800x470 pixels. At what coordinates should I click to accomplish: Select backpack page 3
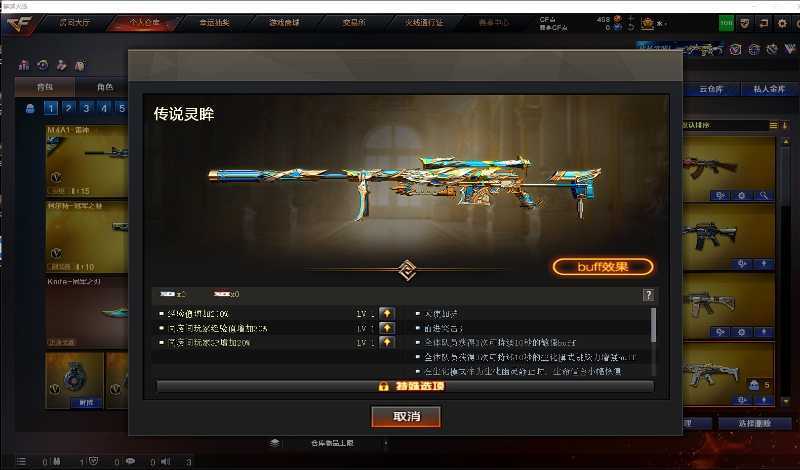pyautogui.click(x=86, y=108)
